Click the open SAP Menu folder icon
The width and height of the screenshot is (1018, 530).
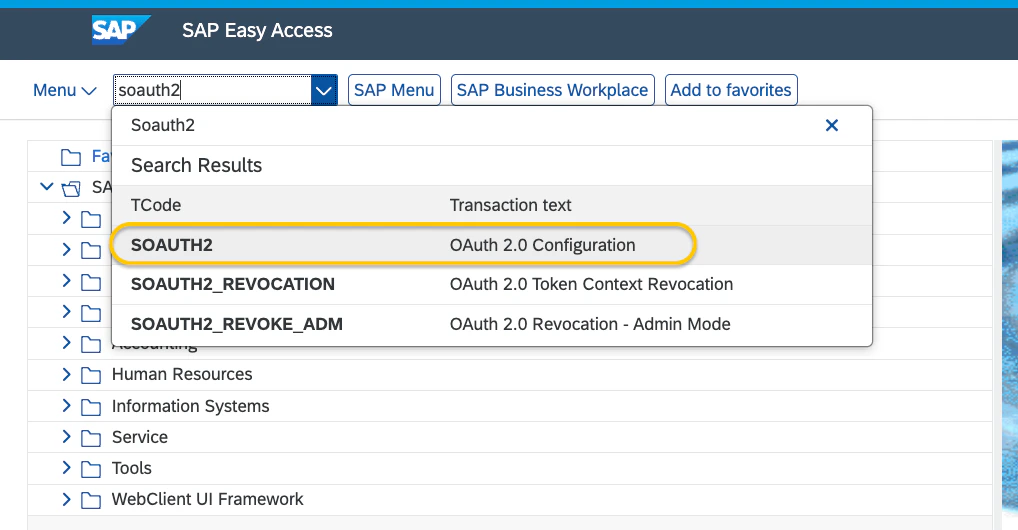(71, 188)
